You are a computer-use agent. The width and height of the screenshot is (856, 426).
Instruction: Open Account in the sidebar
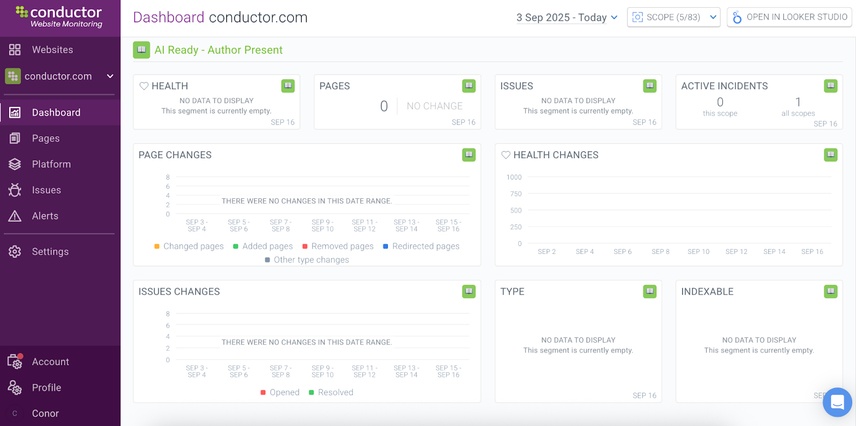pos(50,362)
